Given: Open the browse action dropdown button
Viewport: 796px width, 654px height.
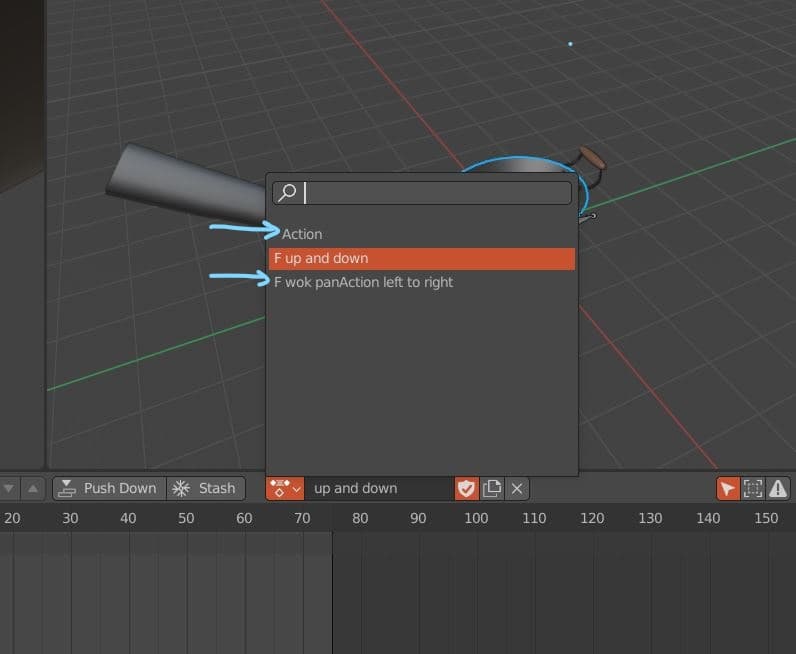Looking at the screenshot, I should (285, 488).
